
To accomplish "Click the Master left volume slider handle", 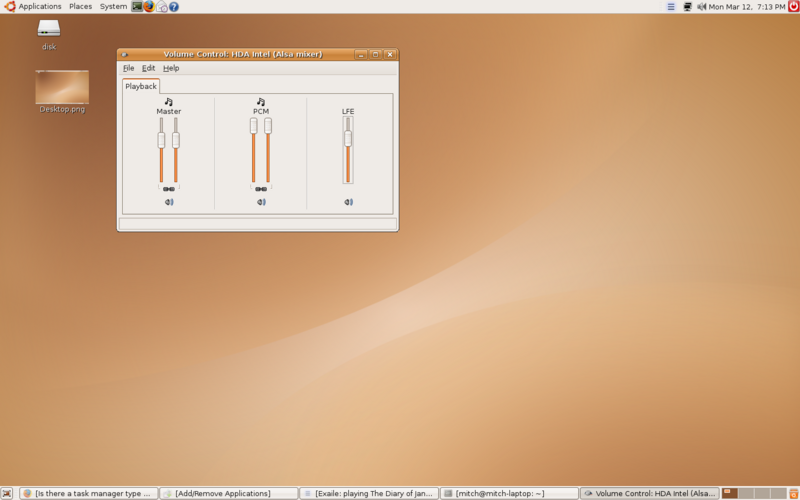I will pyautogui.click(x=161, y=140).
